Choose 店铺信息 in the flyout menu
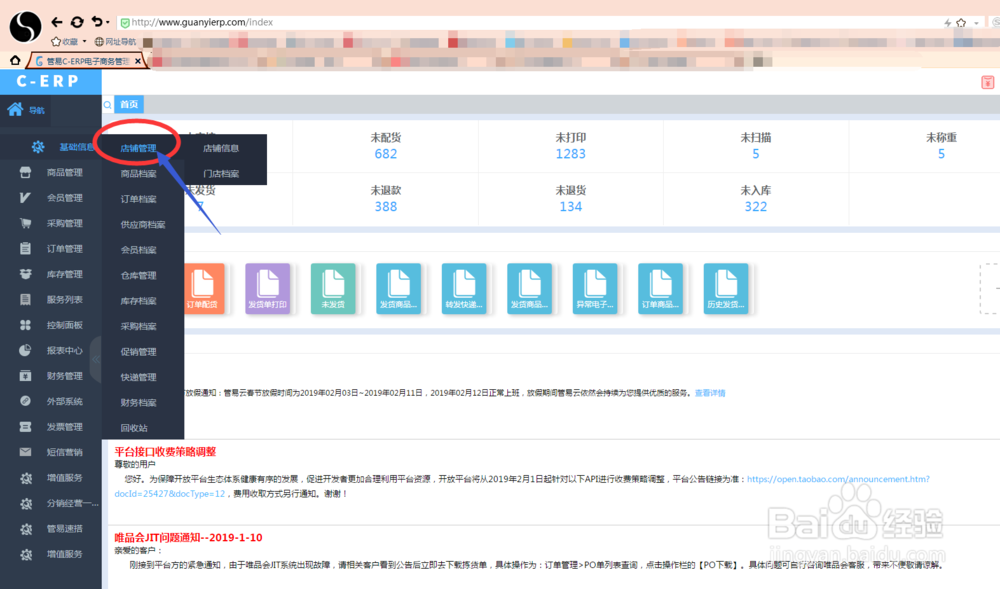 pos(221,148)
